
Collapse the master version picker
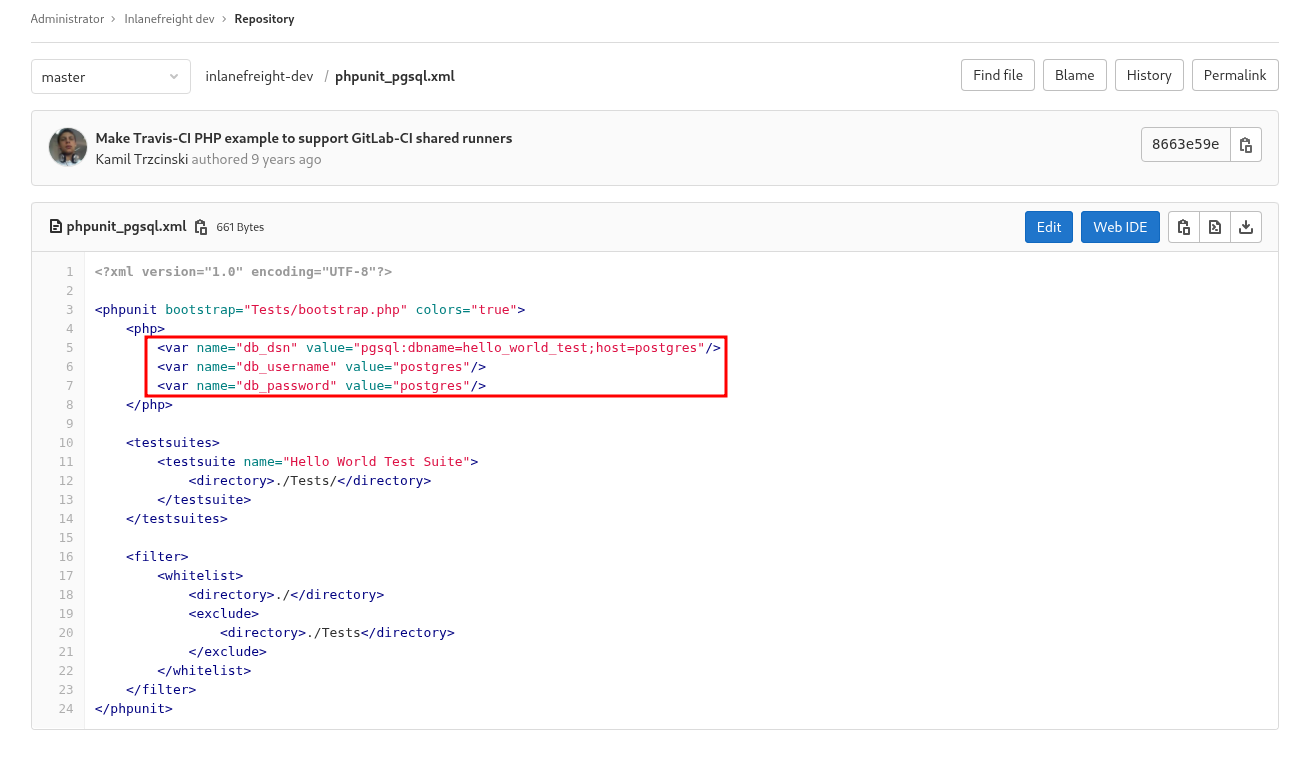[110, 76]
